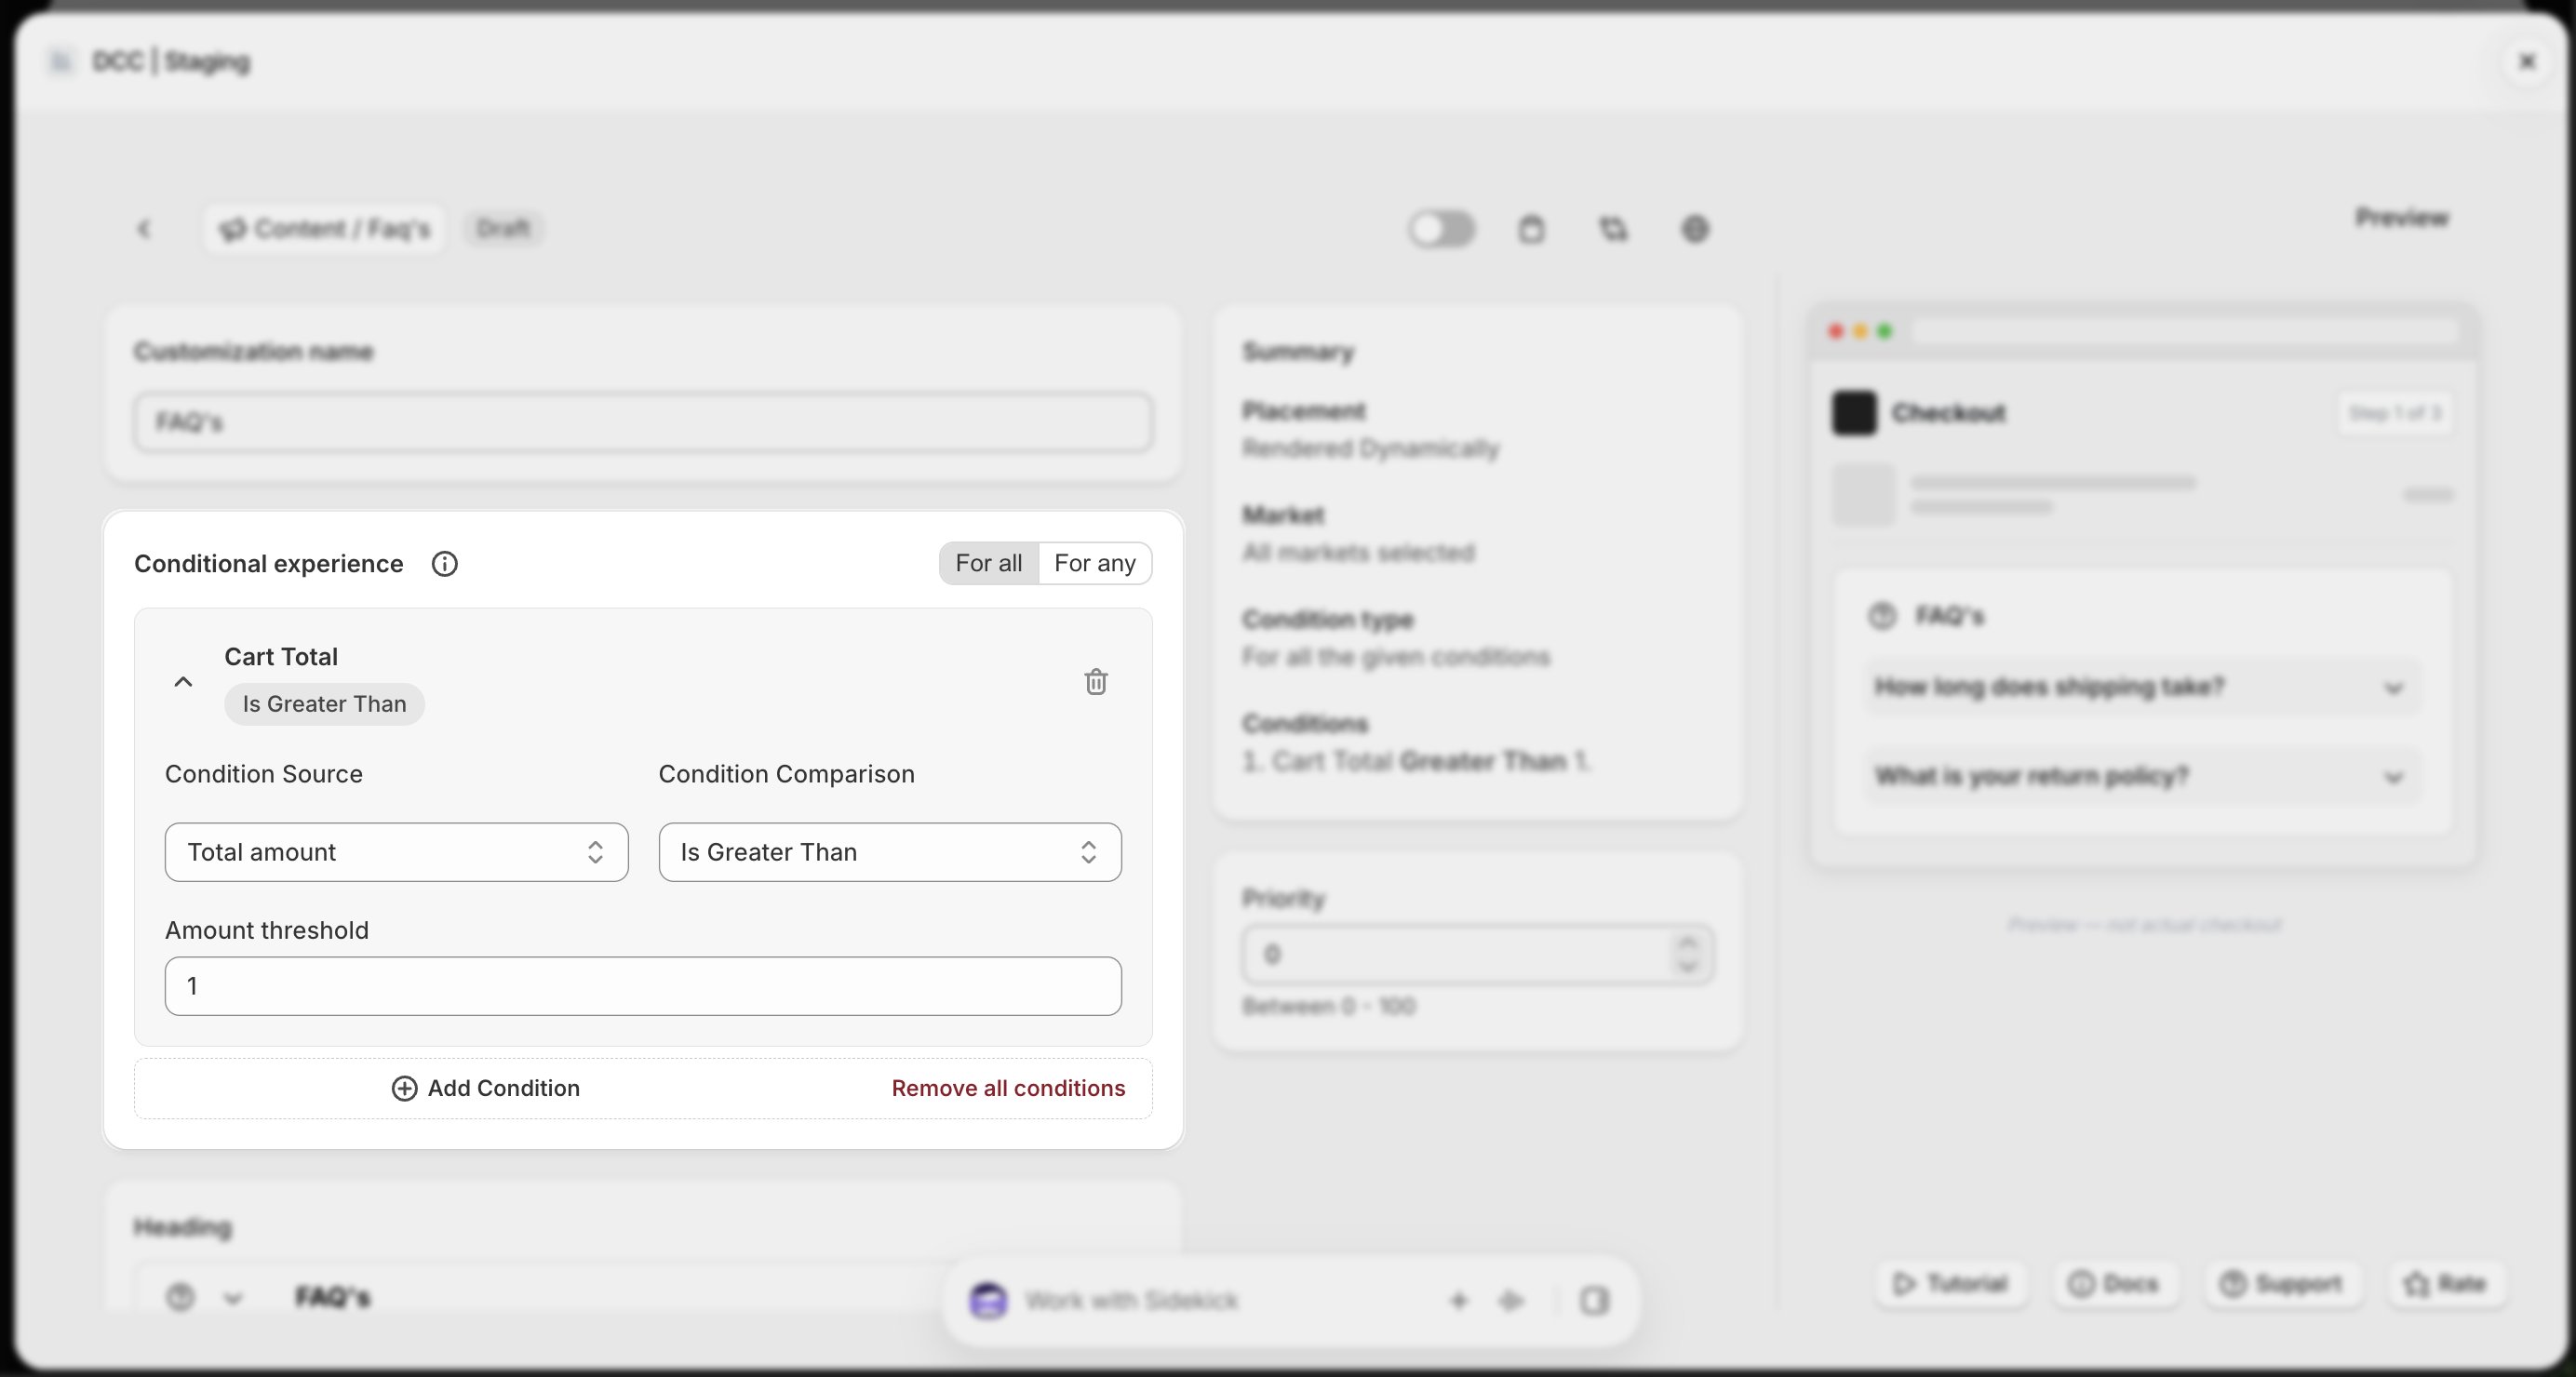
Task: Click the Rate button
Action: pos(2446,1284)
